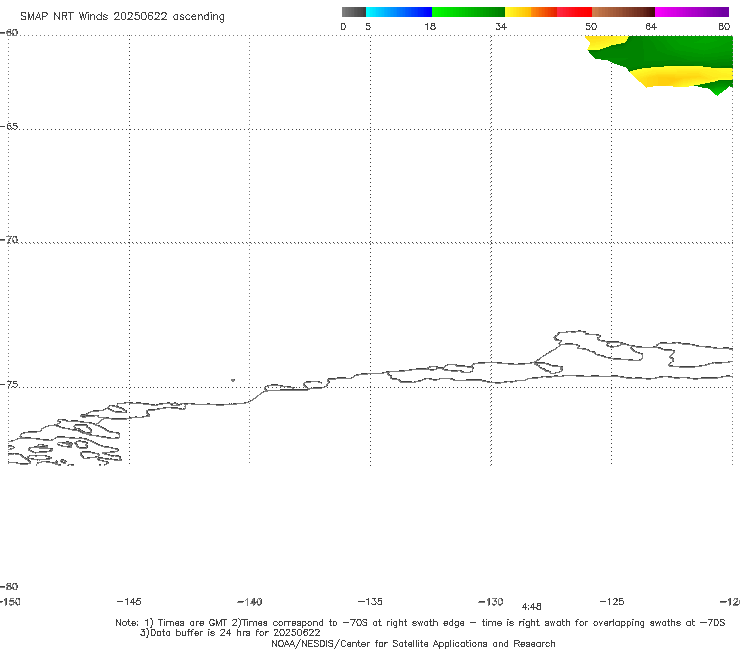The width and height of the screenshot is (740, 650).
Task: Click the swath time label '4:48'
Action: pos(531,607)
